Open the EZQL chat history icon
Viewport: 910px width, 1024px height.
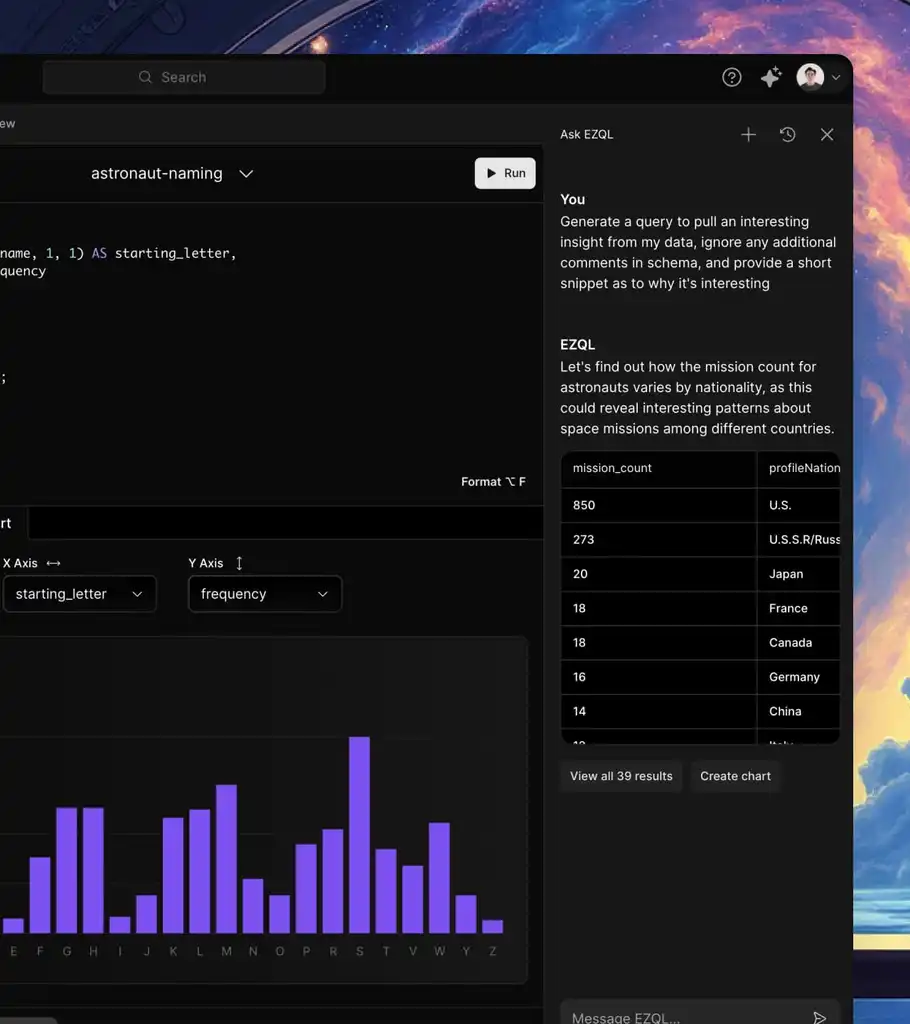pyautogui.click(x=787, y=134)
